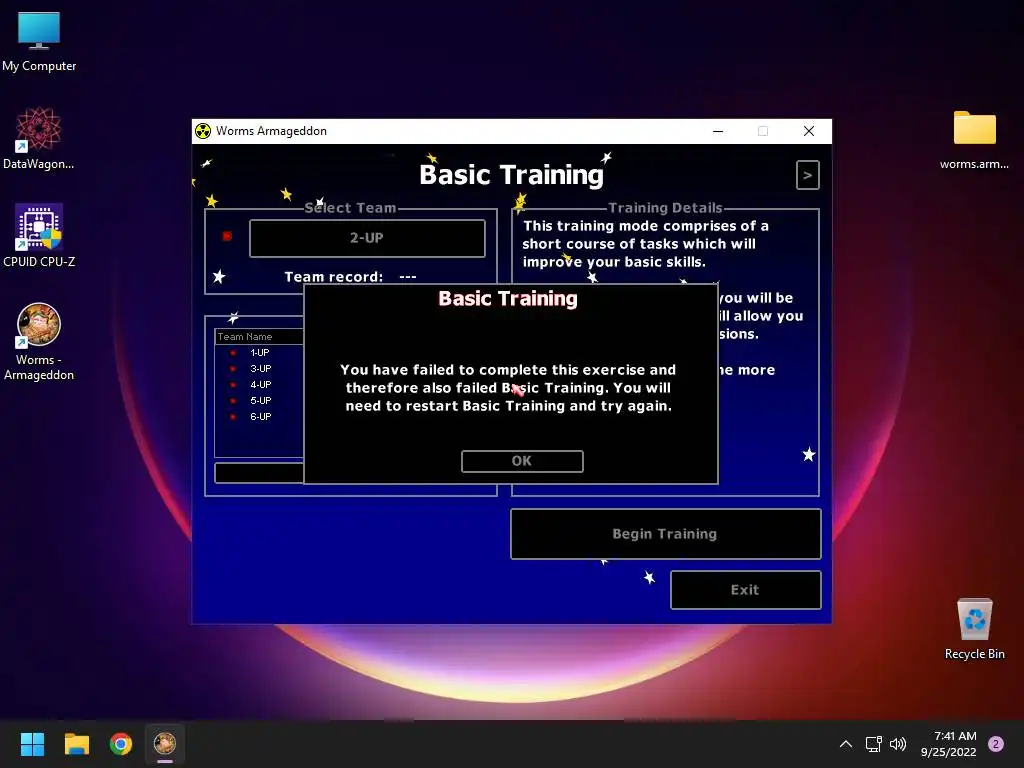Minimize the Worms Armageddon window
The width and height of the screenshot is (1024, 768).
pos(718,131)
